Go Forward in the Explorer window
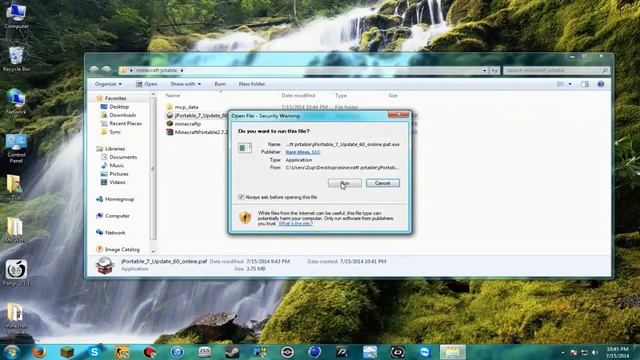The image size is (640, 360). [107, 70]
